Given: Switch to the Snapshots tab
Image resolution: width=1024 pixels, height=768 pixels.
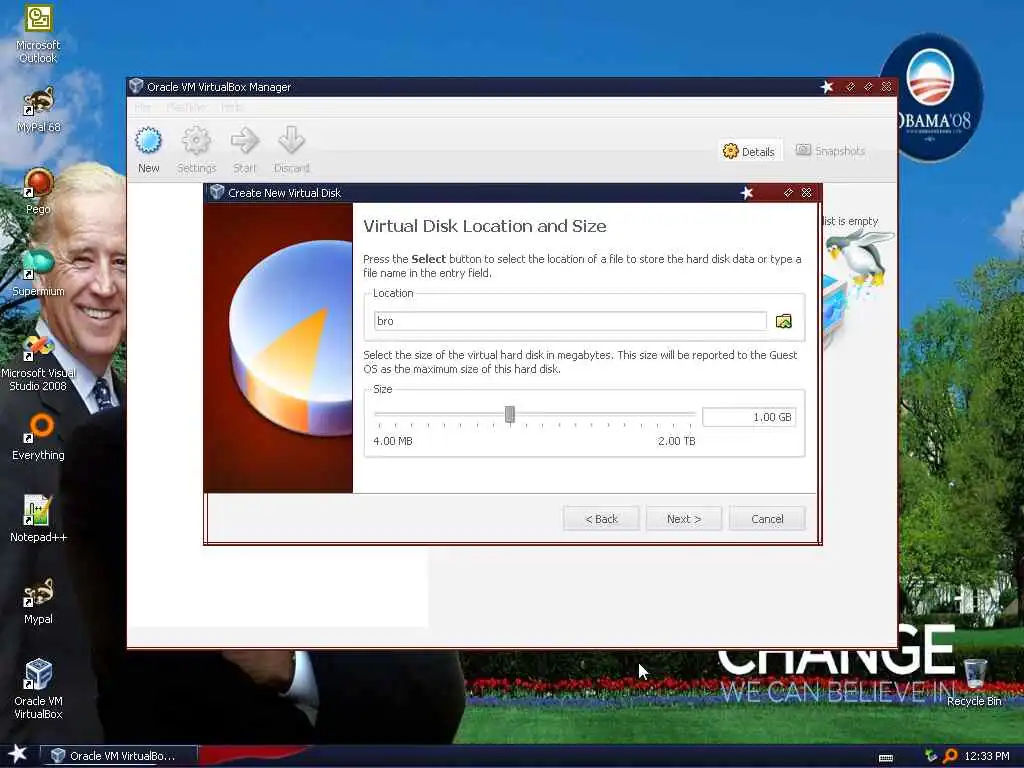Looking at the screenshot, I should pos(831,151).
